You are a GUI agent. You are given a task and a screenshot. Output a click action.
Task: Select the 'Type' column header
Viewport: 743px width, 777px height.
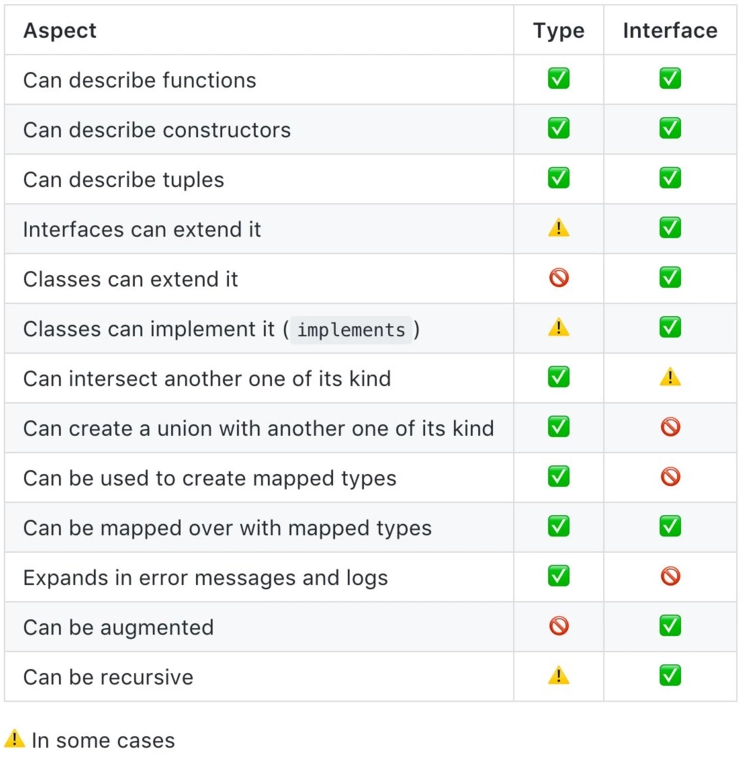[559, 31]
